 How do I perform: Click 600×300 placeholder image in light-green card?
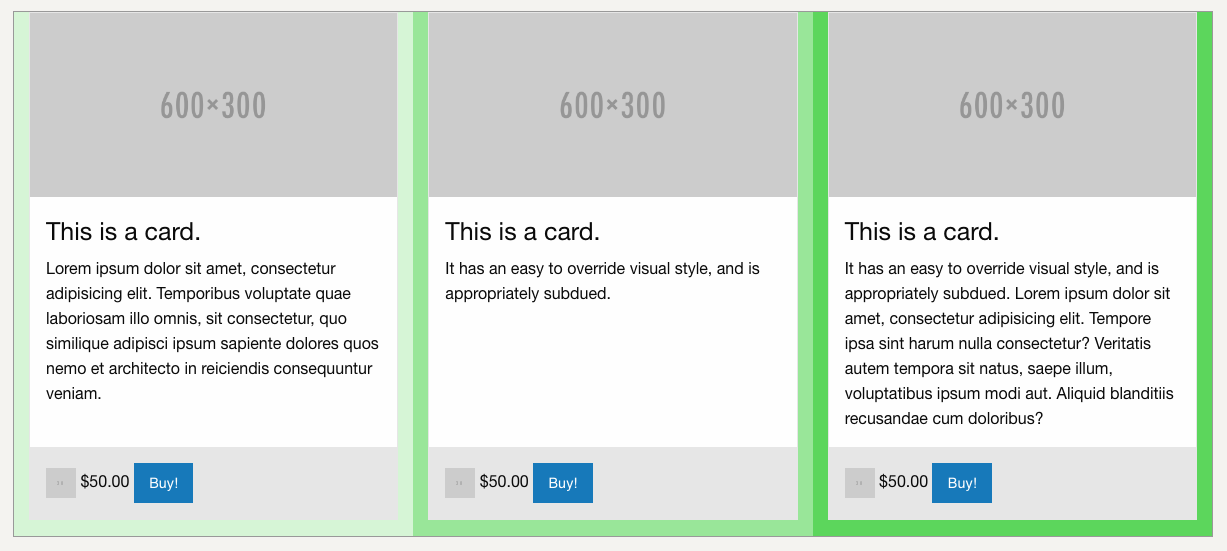pos(213,105)
